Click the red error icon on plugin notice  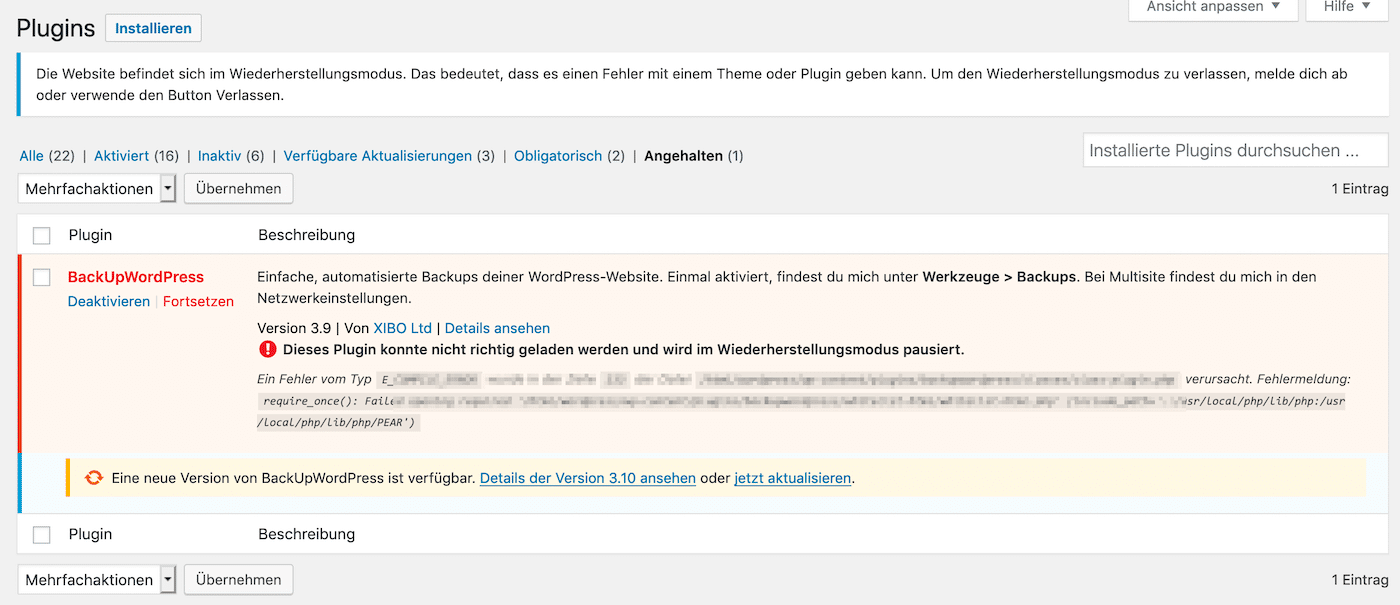tap(267, 349)
